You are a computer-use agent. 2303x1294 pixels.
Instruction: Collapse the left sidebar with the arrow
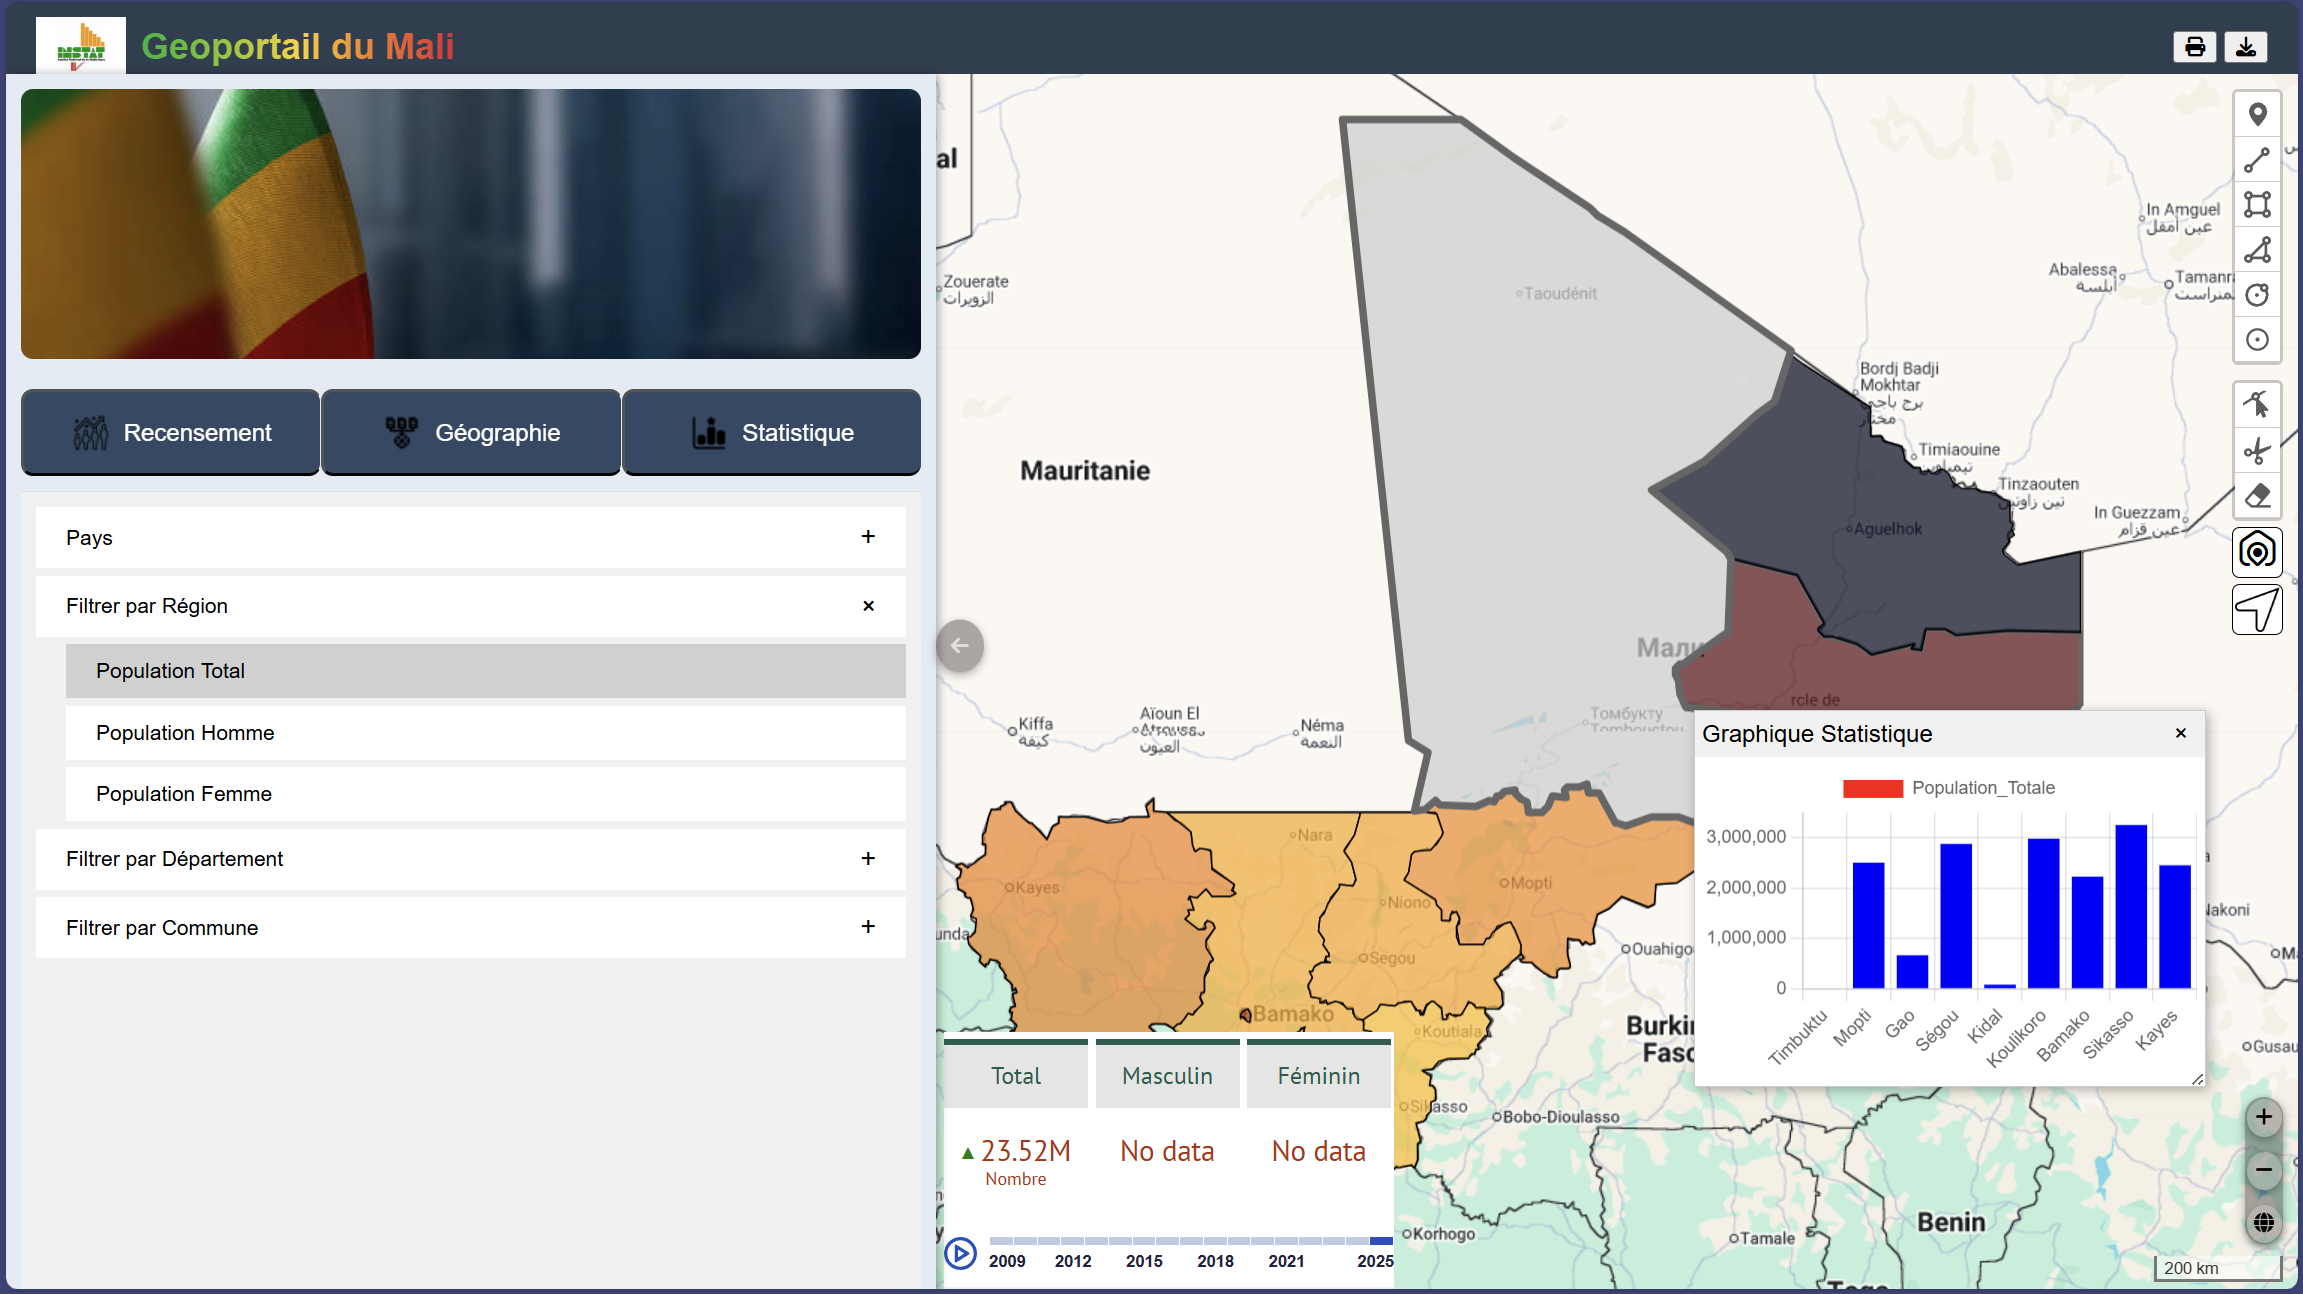tap(959, 646)
